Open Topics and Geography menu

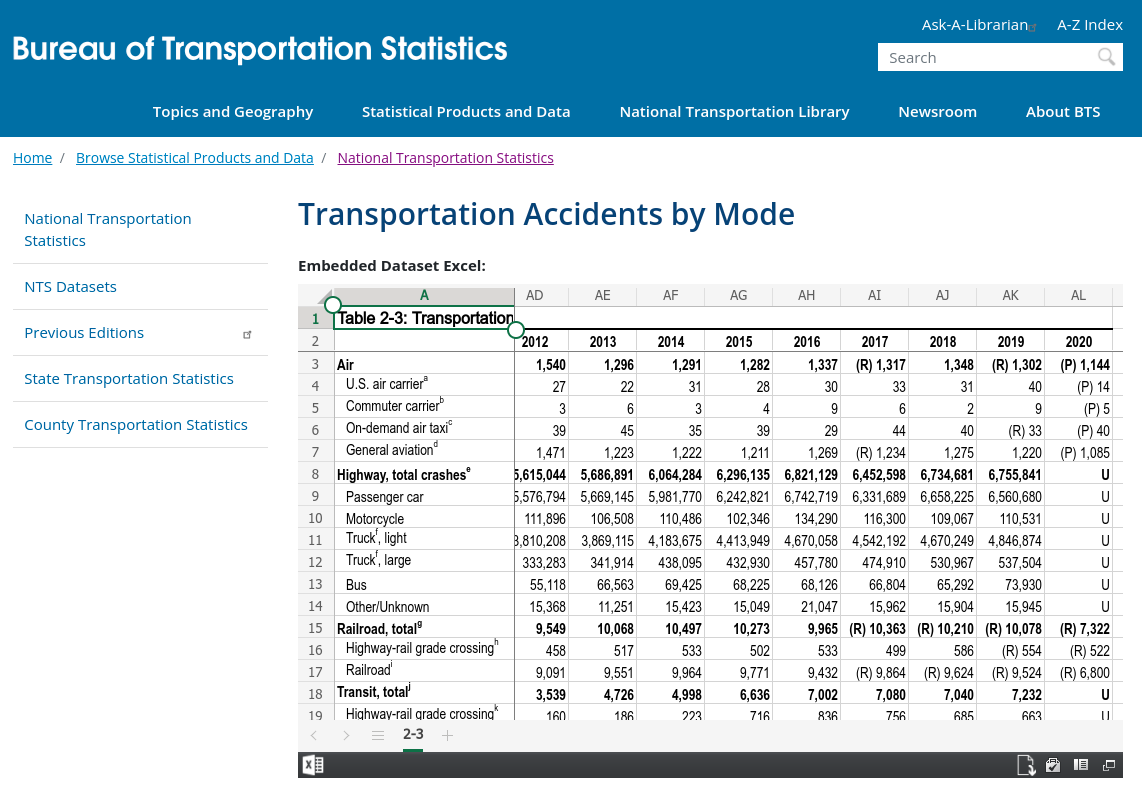point(233,112)
